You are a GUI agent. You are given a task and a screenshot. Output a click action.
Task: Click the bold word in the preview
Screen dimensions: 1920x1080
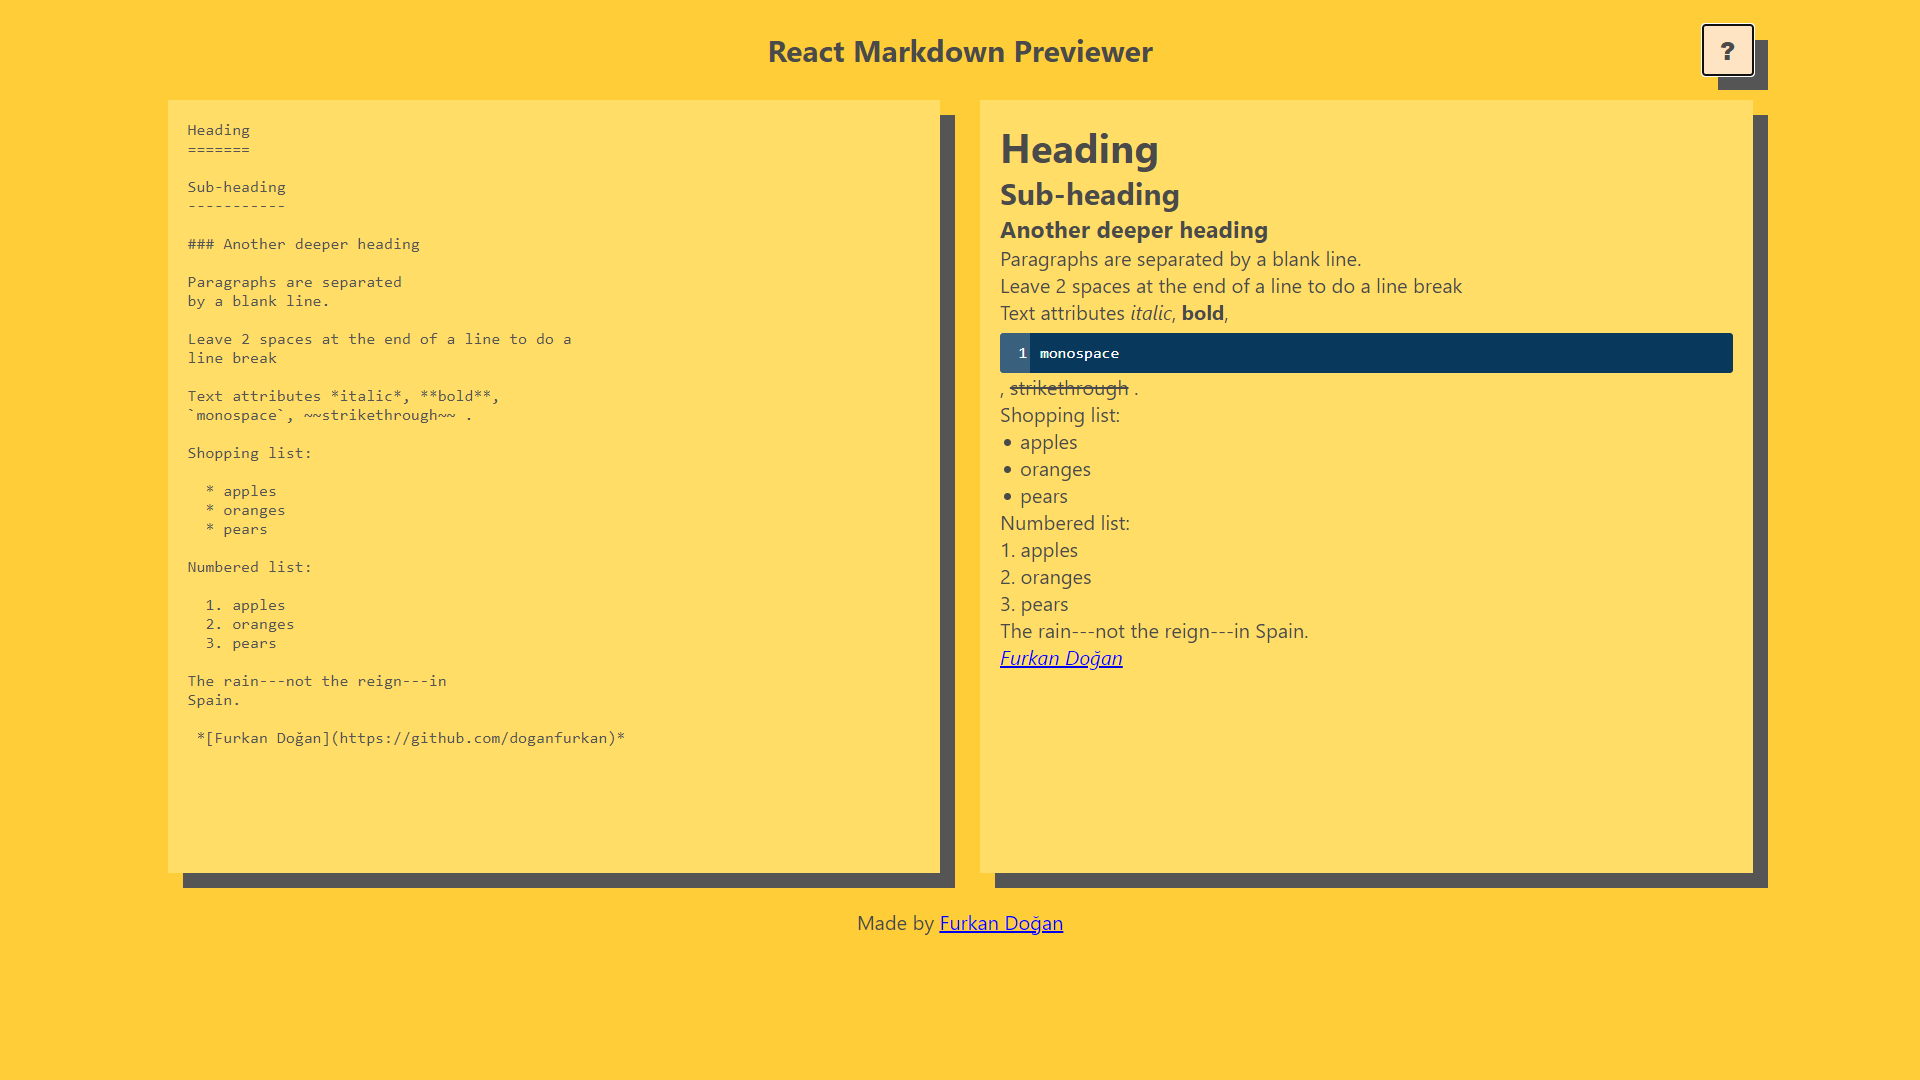[1202, 313]
